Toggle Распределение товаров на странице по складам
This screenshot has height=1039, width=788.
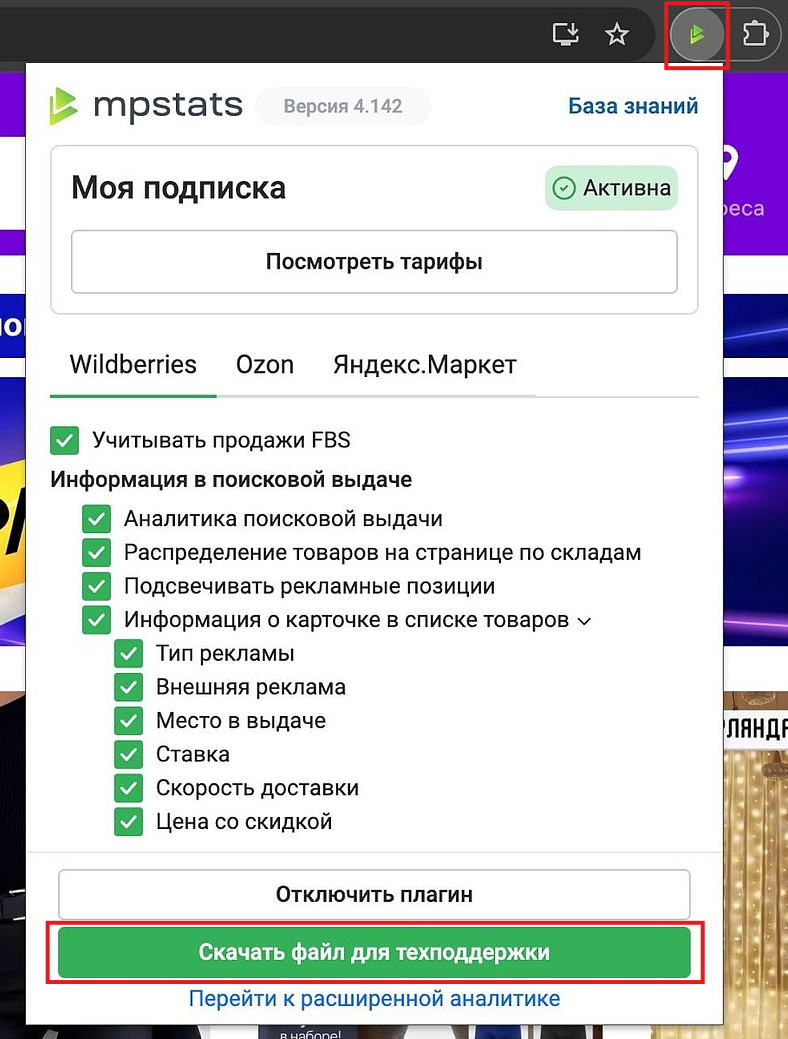pos(96,553)
